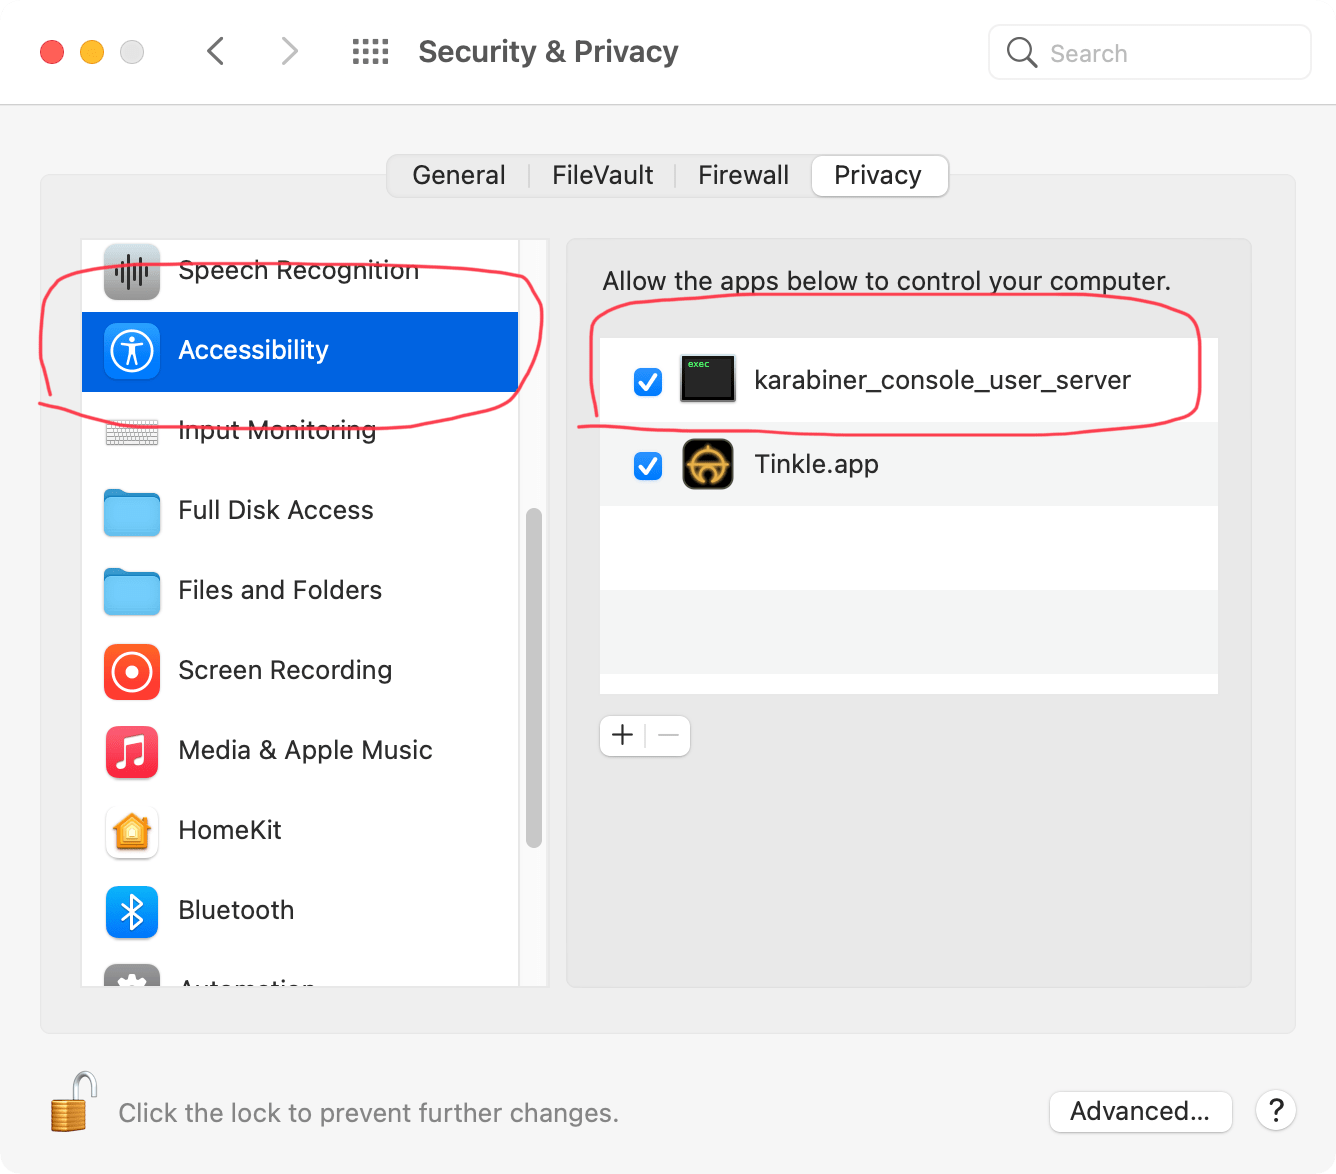This screenshot has height=1174, width=1336.
Task: Go forward with the right chevron
Action: (289, 51)
